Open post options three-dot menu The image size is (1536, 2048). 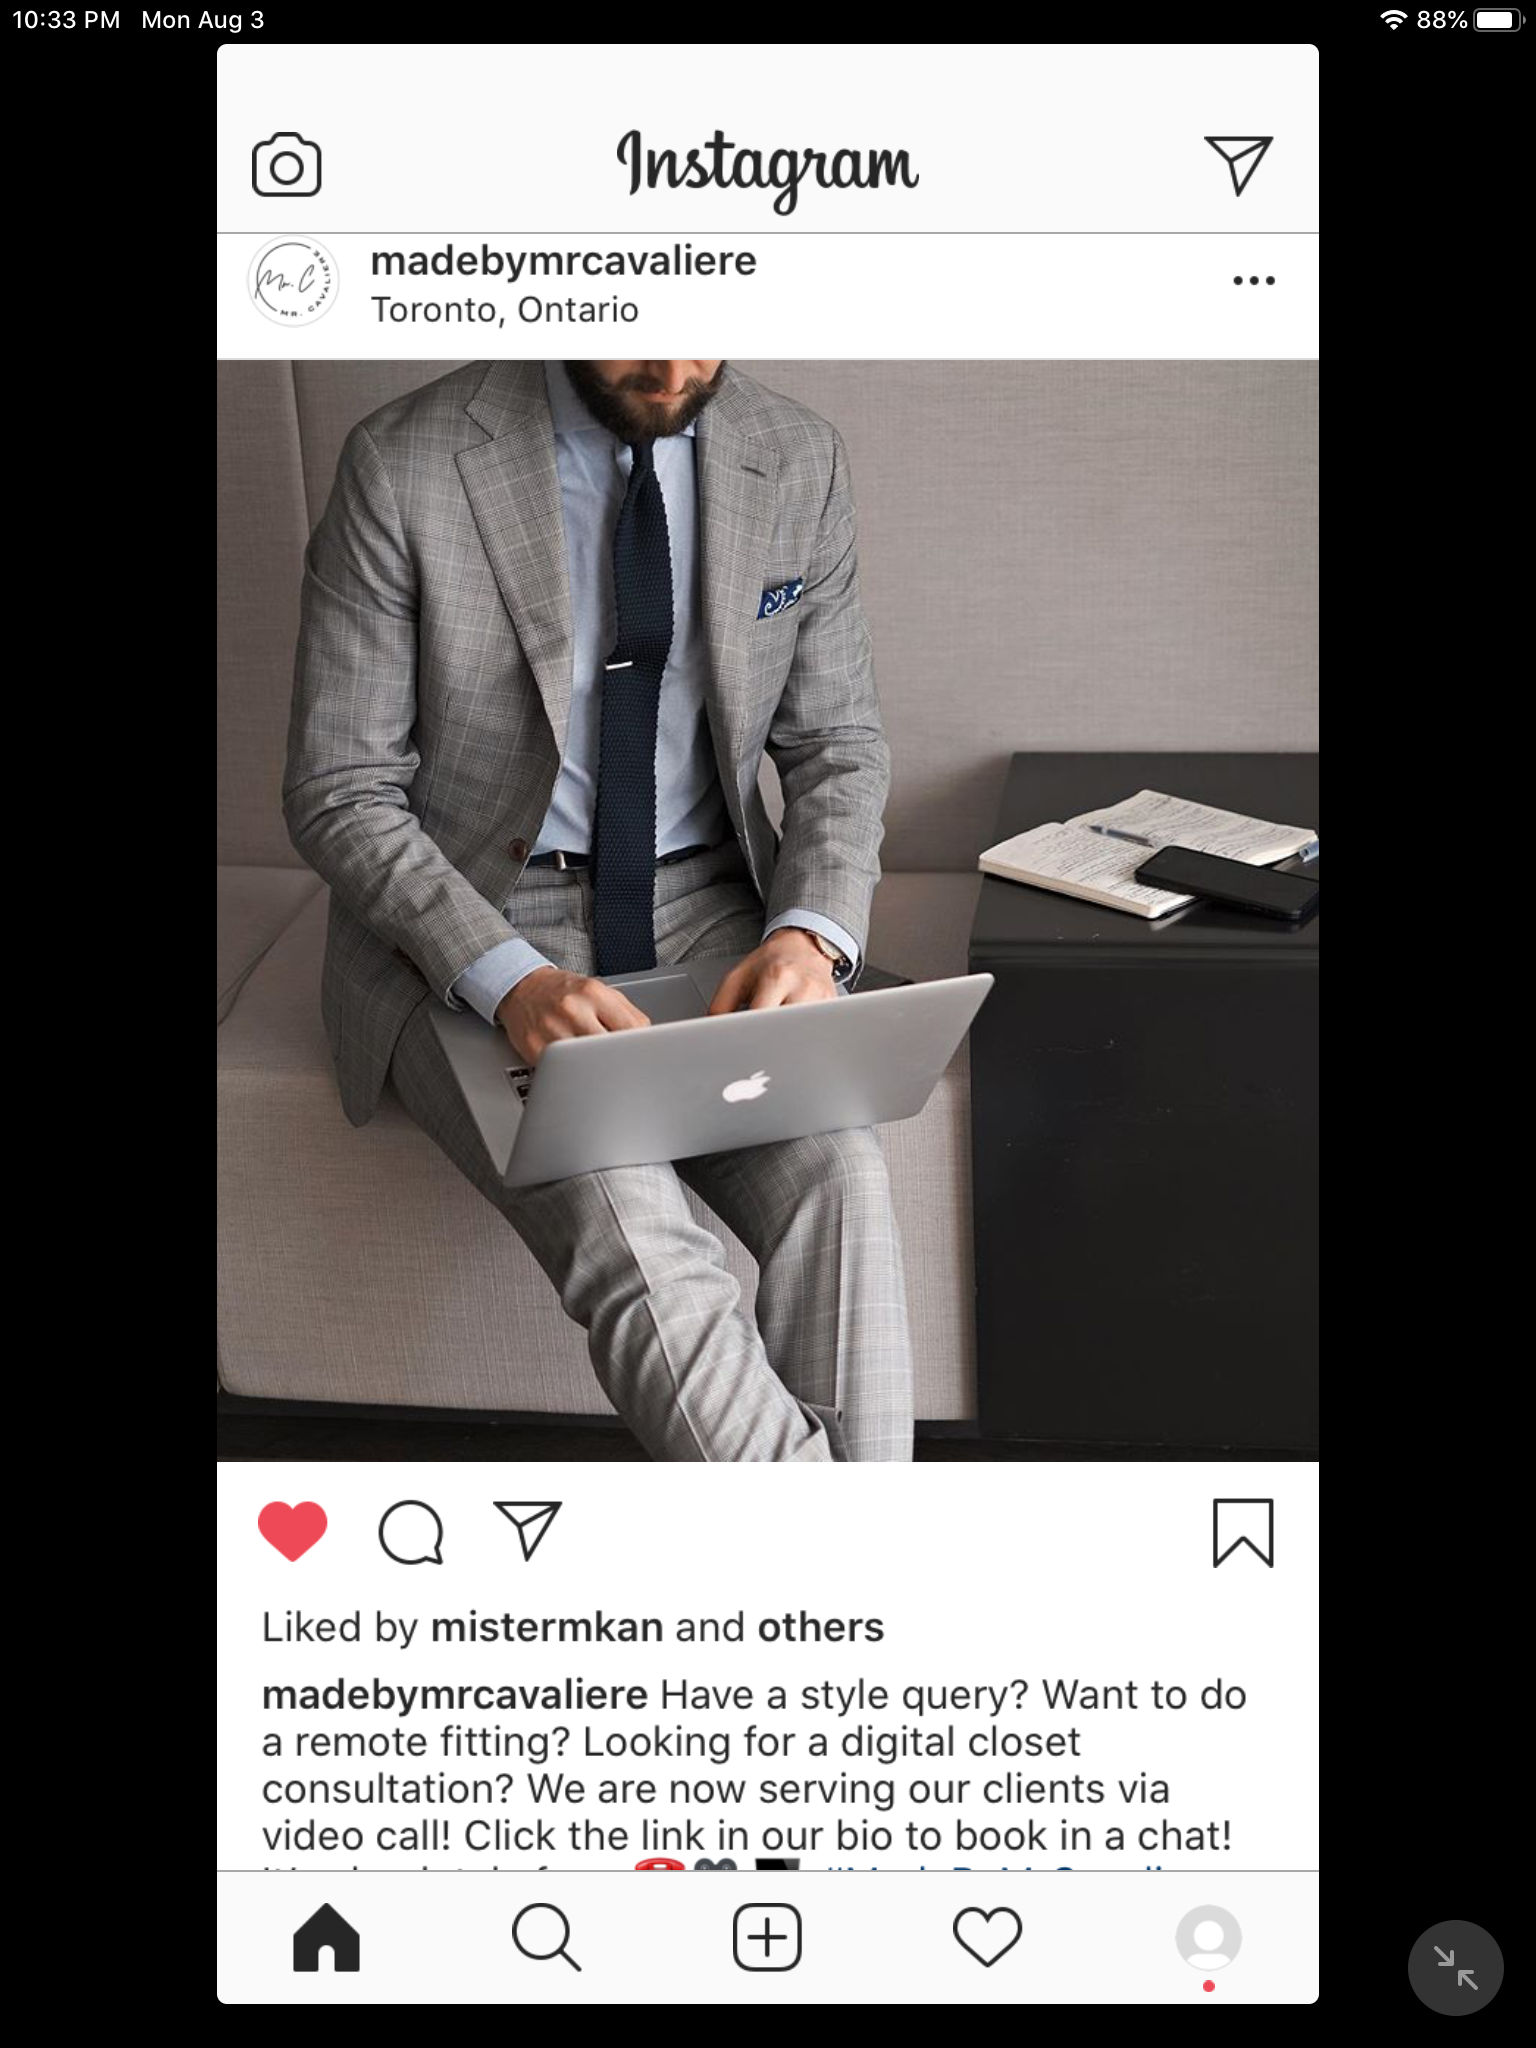(1253, 281)
